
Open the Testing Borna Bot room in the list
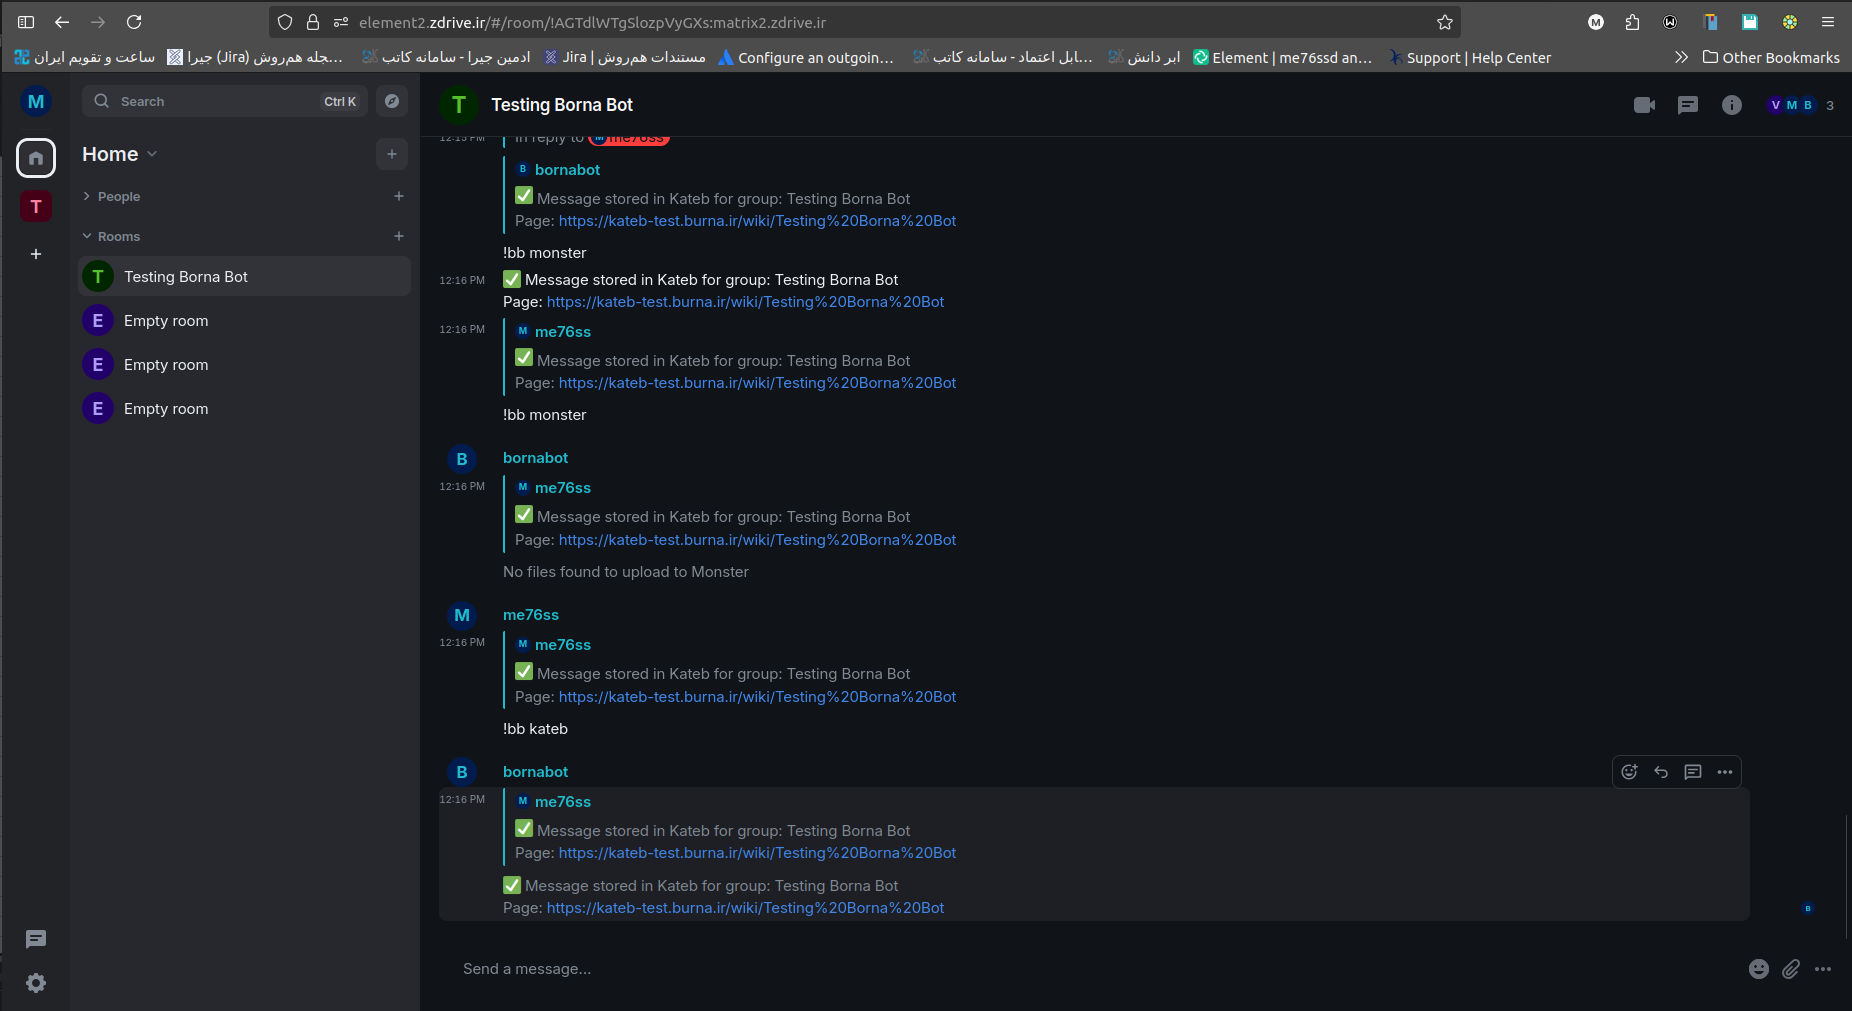click(x=244, y=276)
